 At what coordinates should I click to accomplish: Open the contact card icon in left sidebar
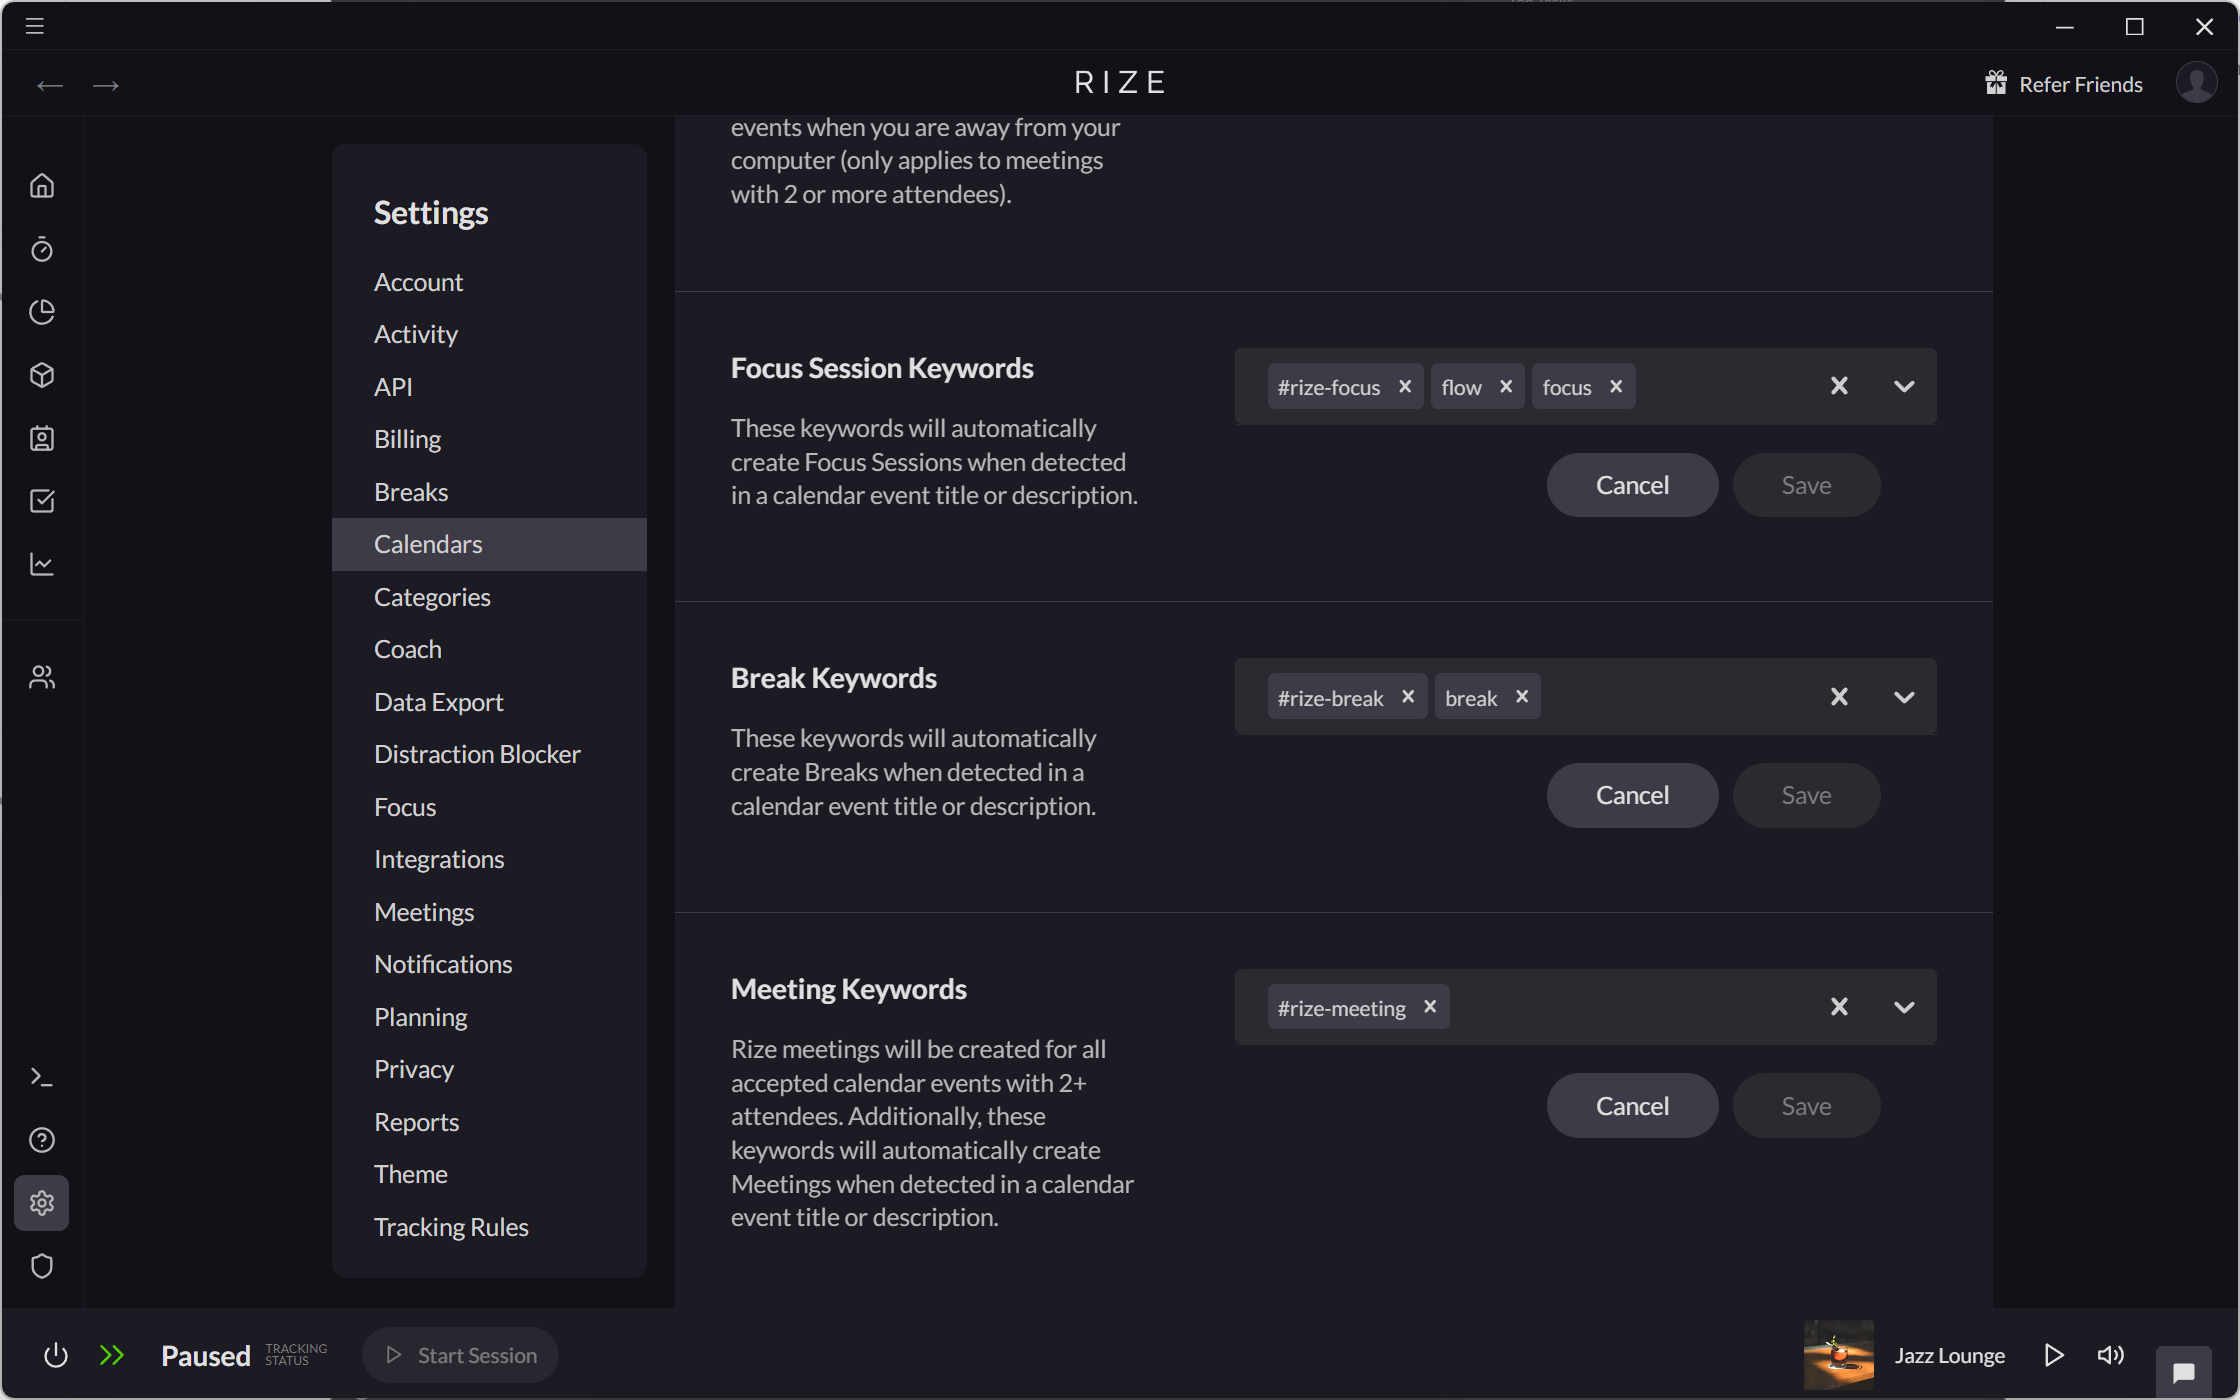(x=42, y=438)
